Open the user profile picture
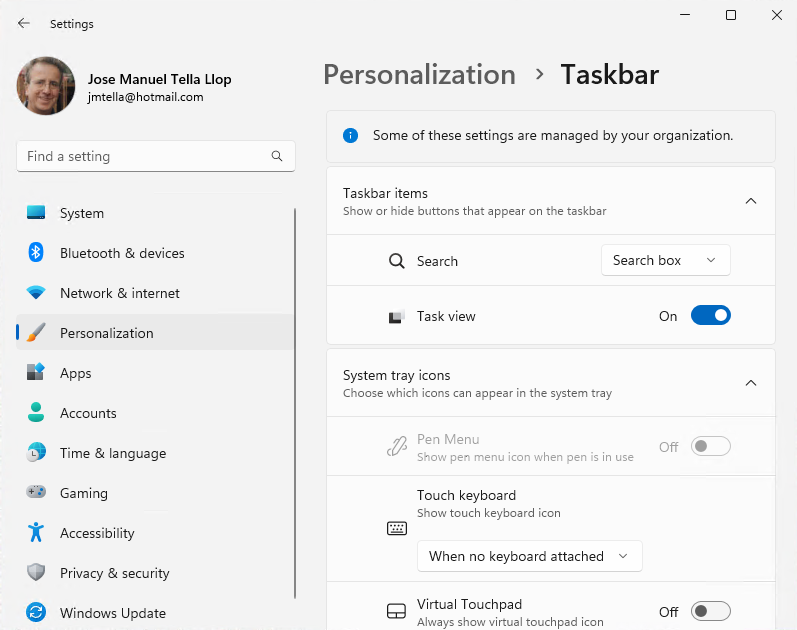This screenshot has width=797, height=630. click(x=46, y=85)
